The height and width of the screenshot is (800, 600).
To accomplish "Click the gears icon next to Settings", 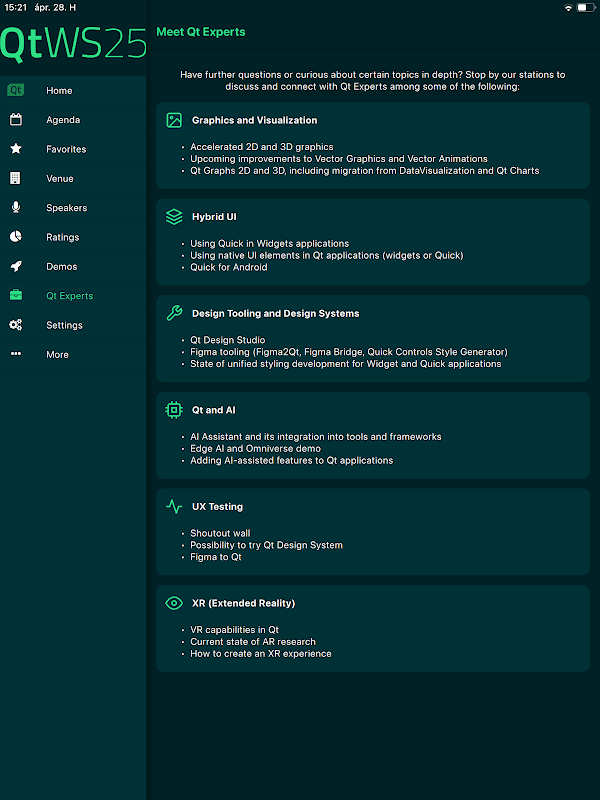I will [x=16, y=324].
